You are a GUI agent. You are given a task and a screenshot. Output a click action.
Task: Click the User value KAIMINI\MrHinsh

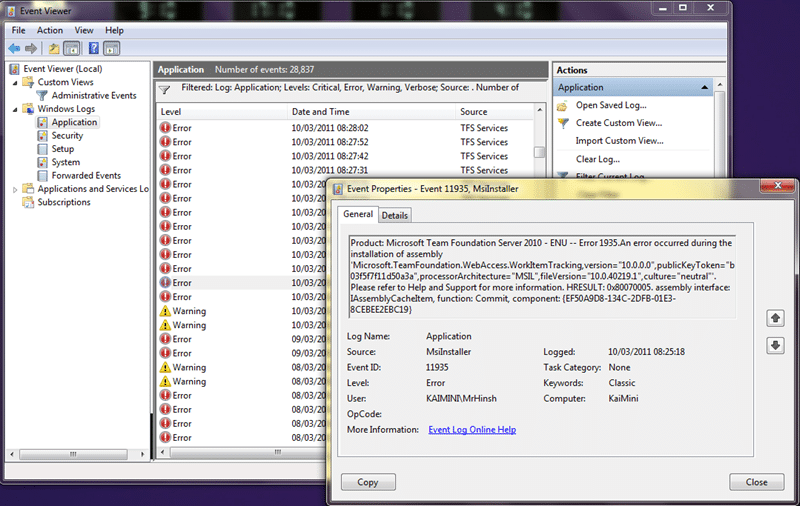tap(461, 398)
